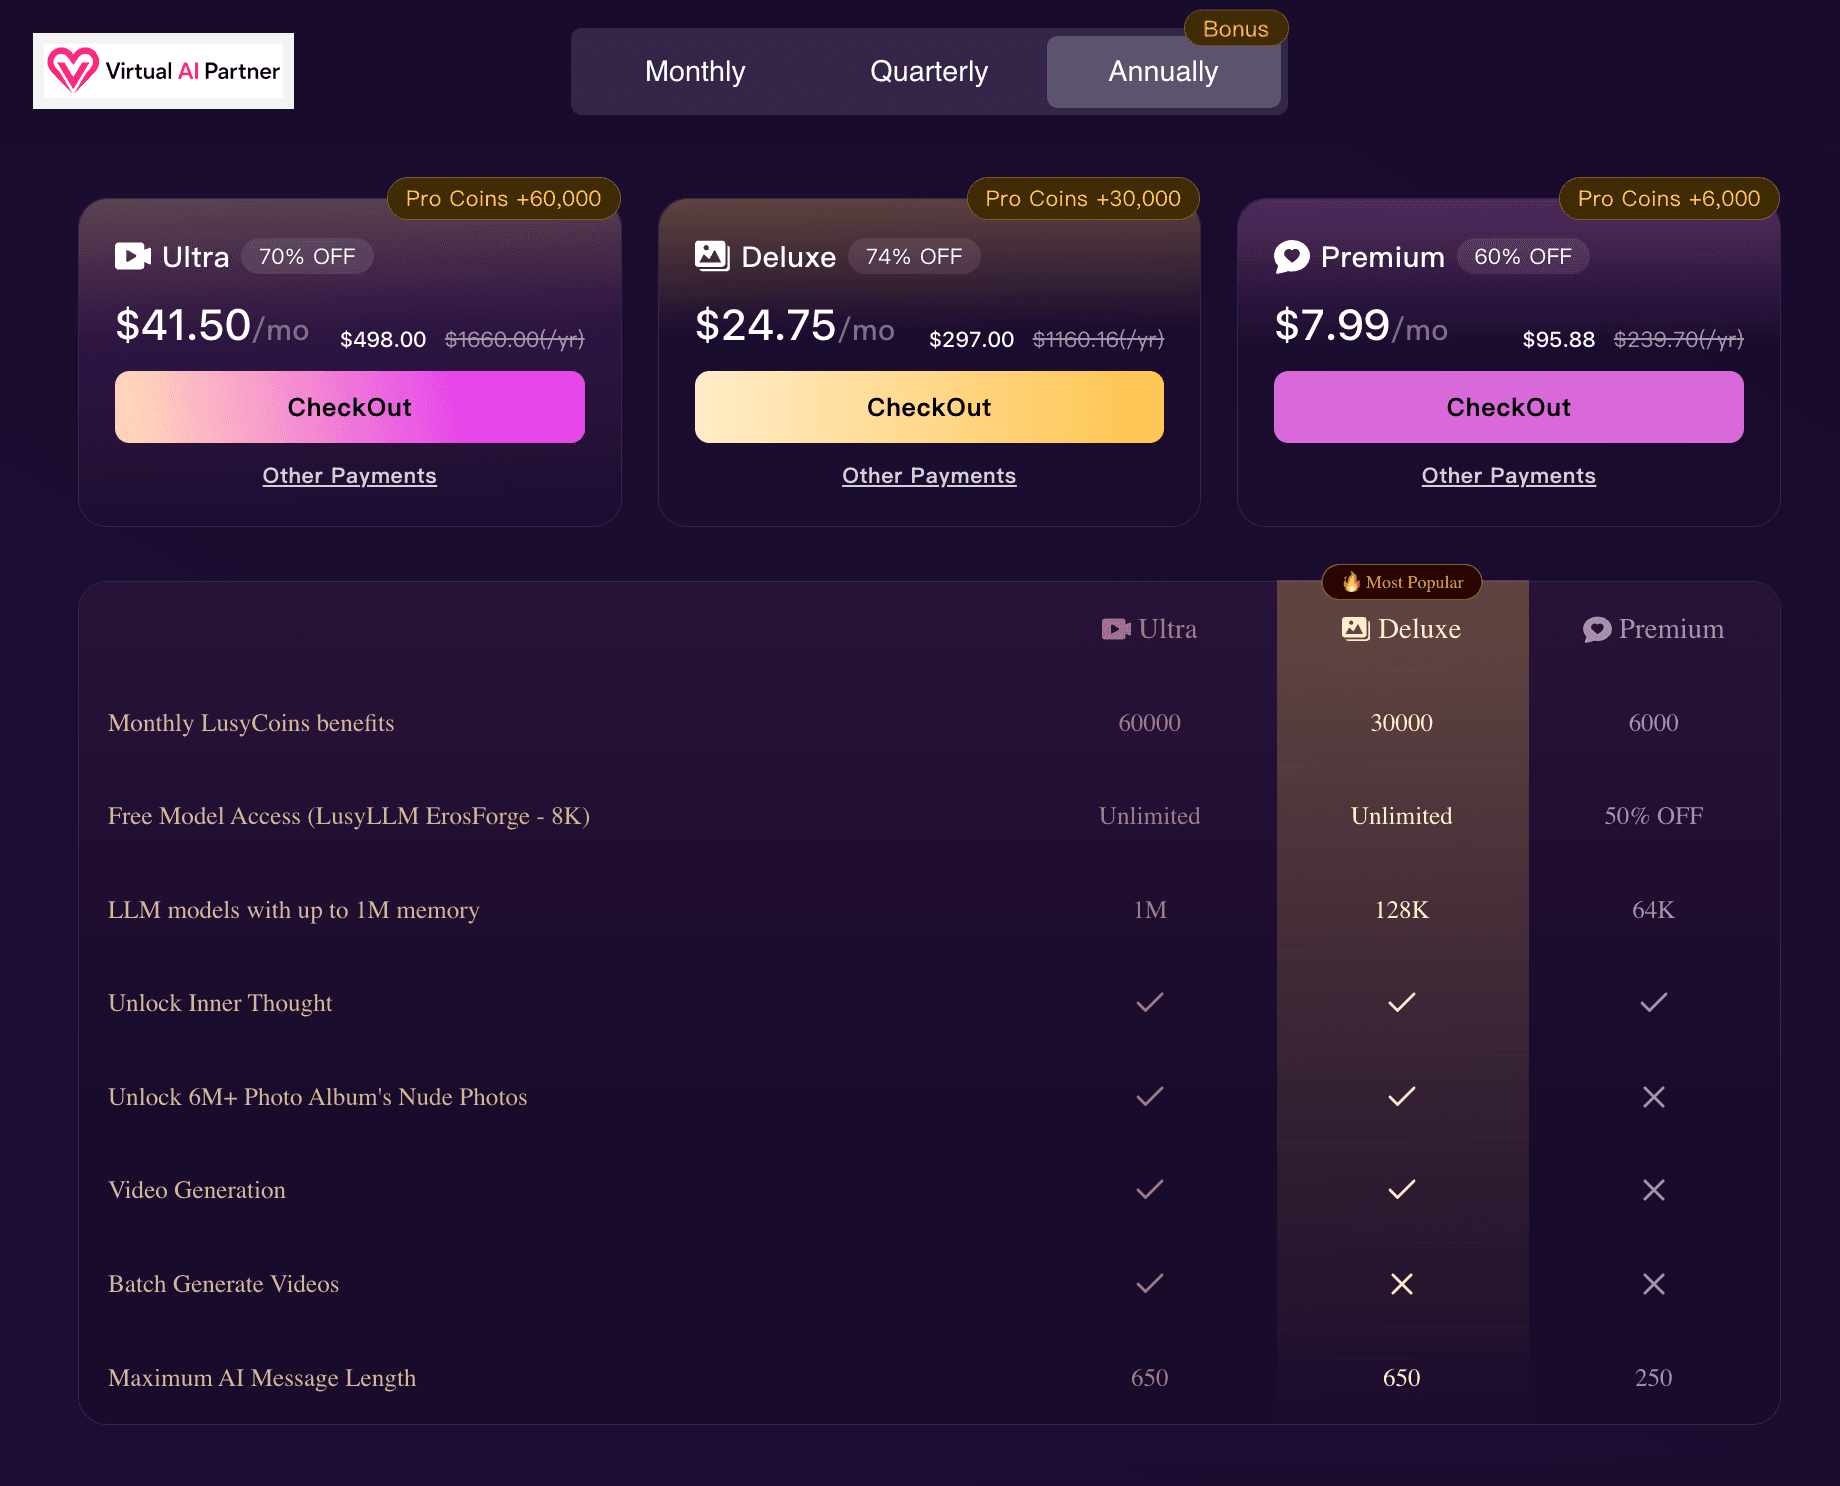Switch to Quarterly billing tab
This screenshot has height=1486, width=1840.
point(929,72)
